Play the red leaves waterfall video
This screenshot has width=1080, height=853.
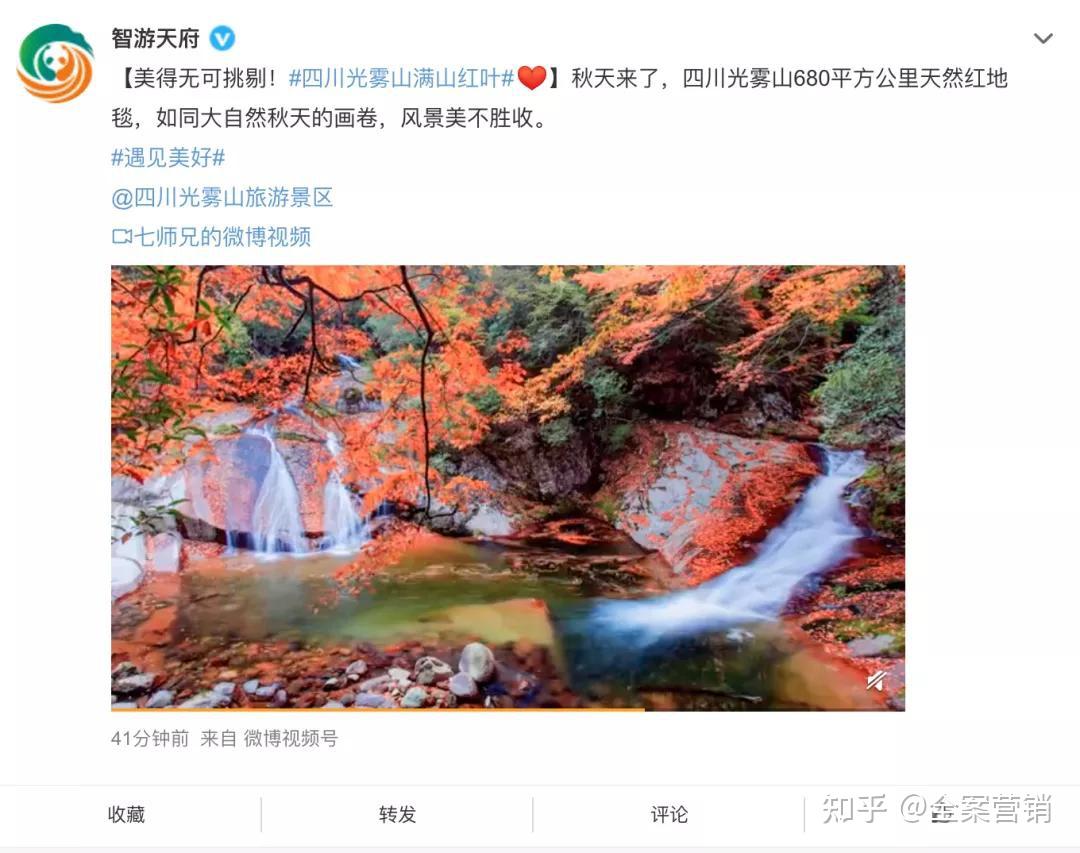pyautogui.click(x=508, y=487)
